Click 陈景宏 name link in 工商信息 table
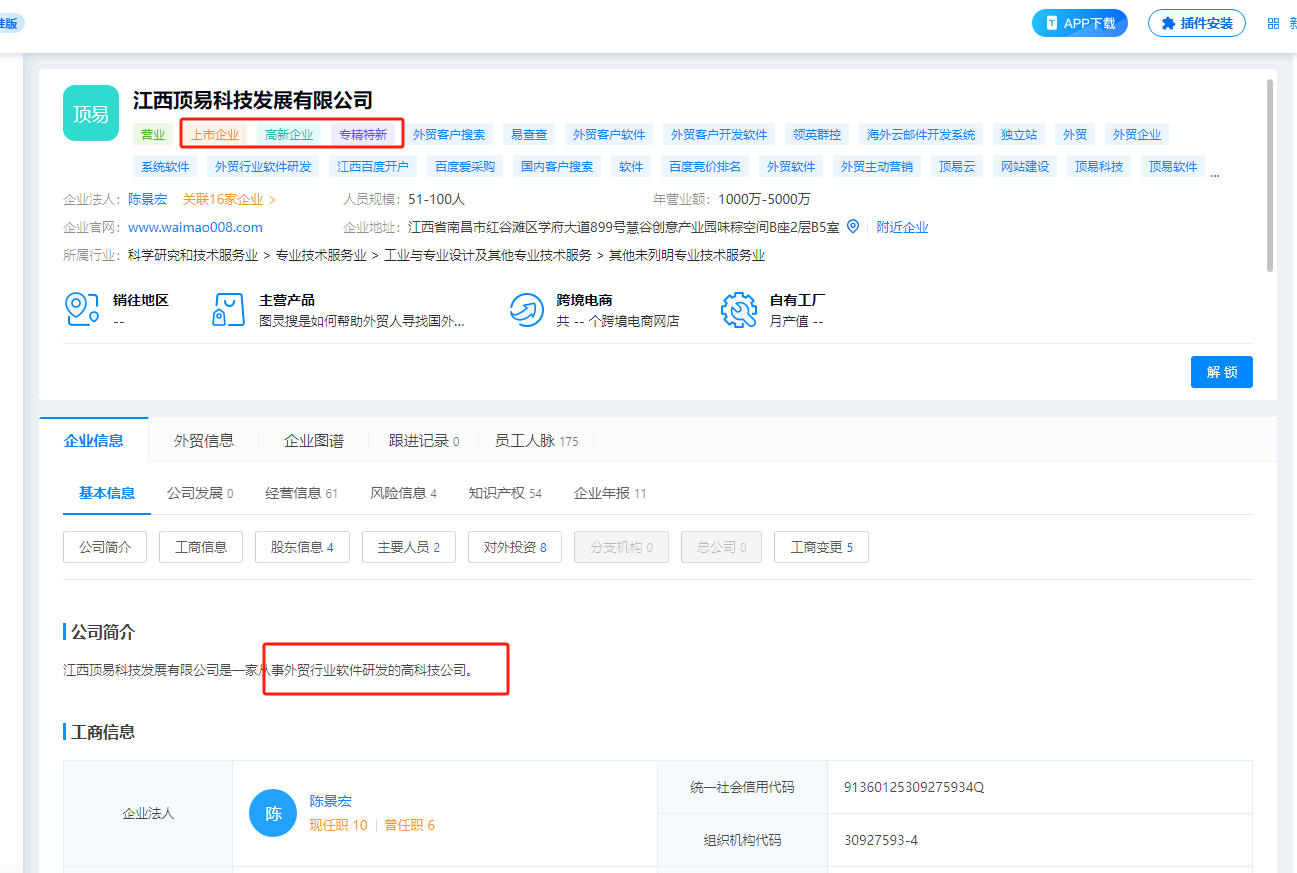This screenshot has height=873, width=1297. (x=330, y=801)
